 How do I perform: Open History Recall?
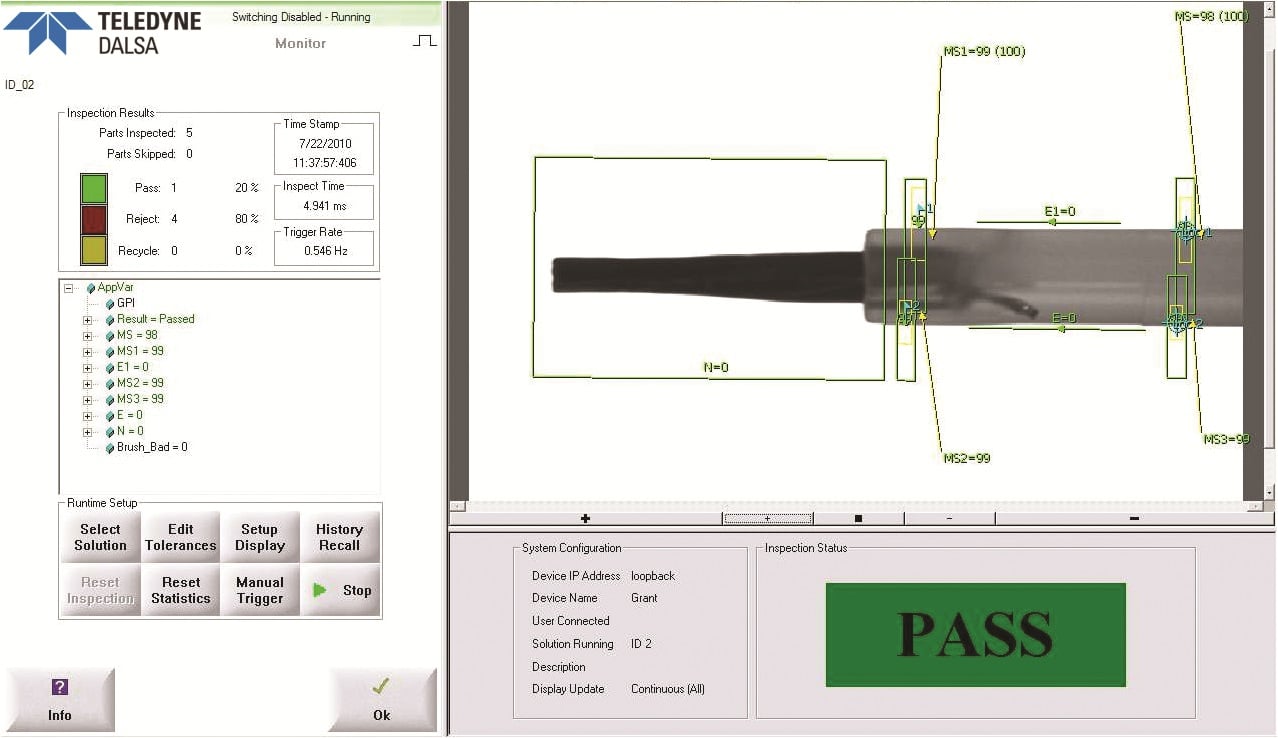(x=339, y=537)
